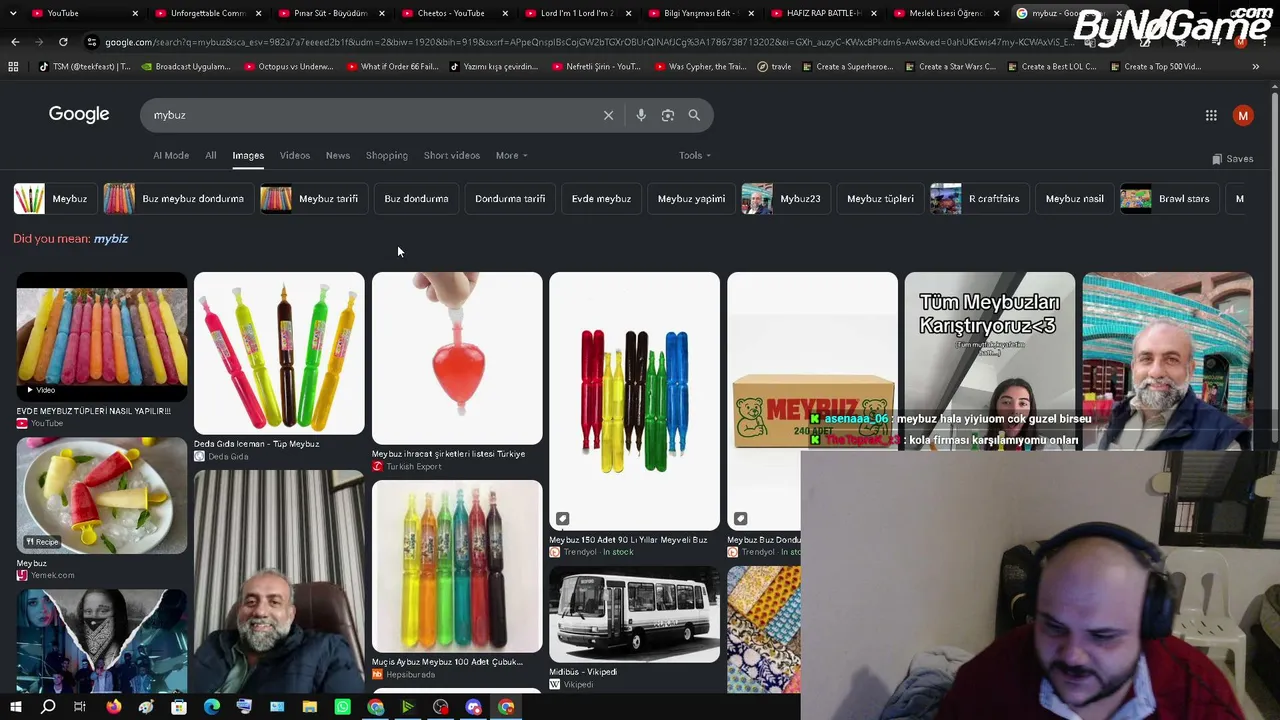Open the colorful ice pops video thumbnail
Screen dimensions: 1280x720
[102, 335]
